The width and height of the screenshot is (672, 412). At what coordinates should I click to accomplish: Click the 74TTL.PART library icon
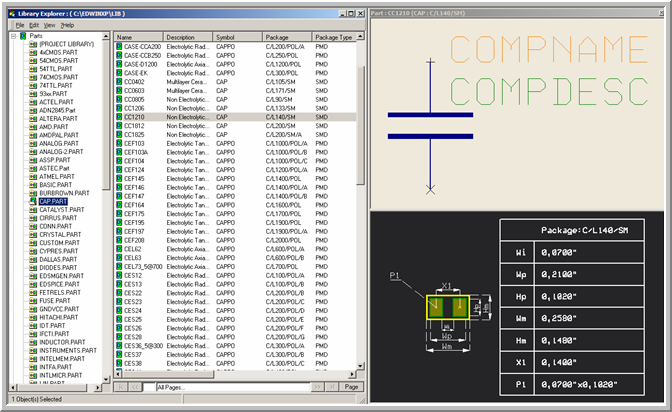pos(33,85)
